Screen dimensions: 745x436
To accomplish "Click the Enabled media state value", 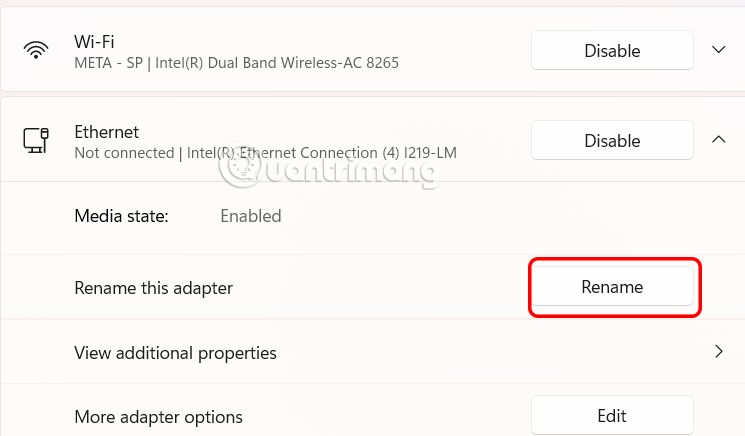I will pyautogui.click(x=250, y=216).
